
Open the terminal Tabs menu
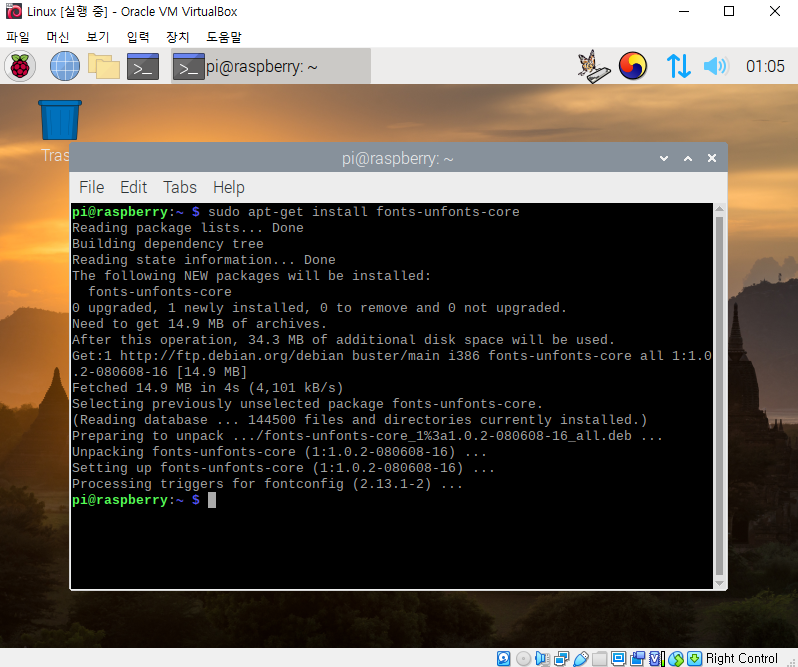pyautogui.click(x=180, y=187)
